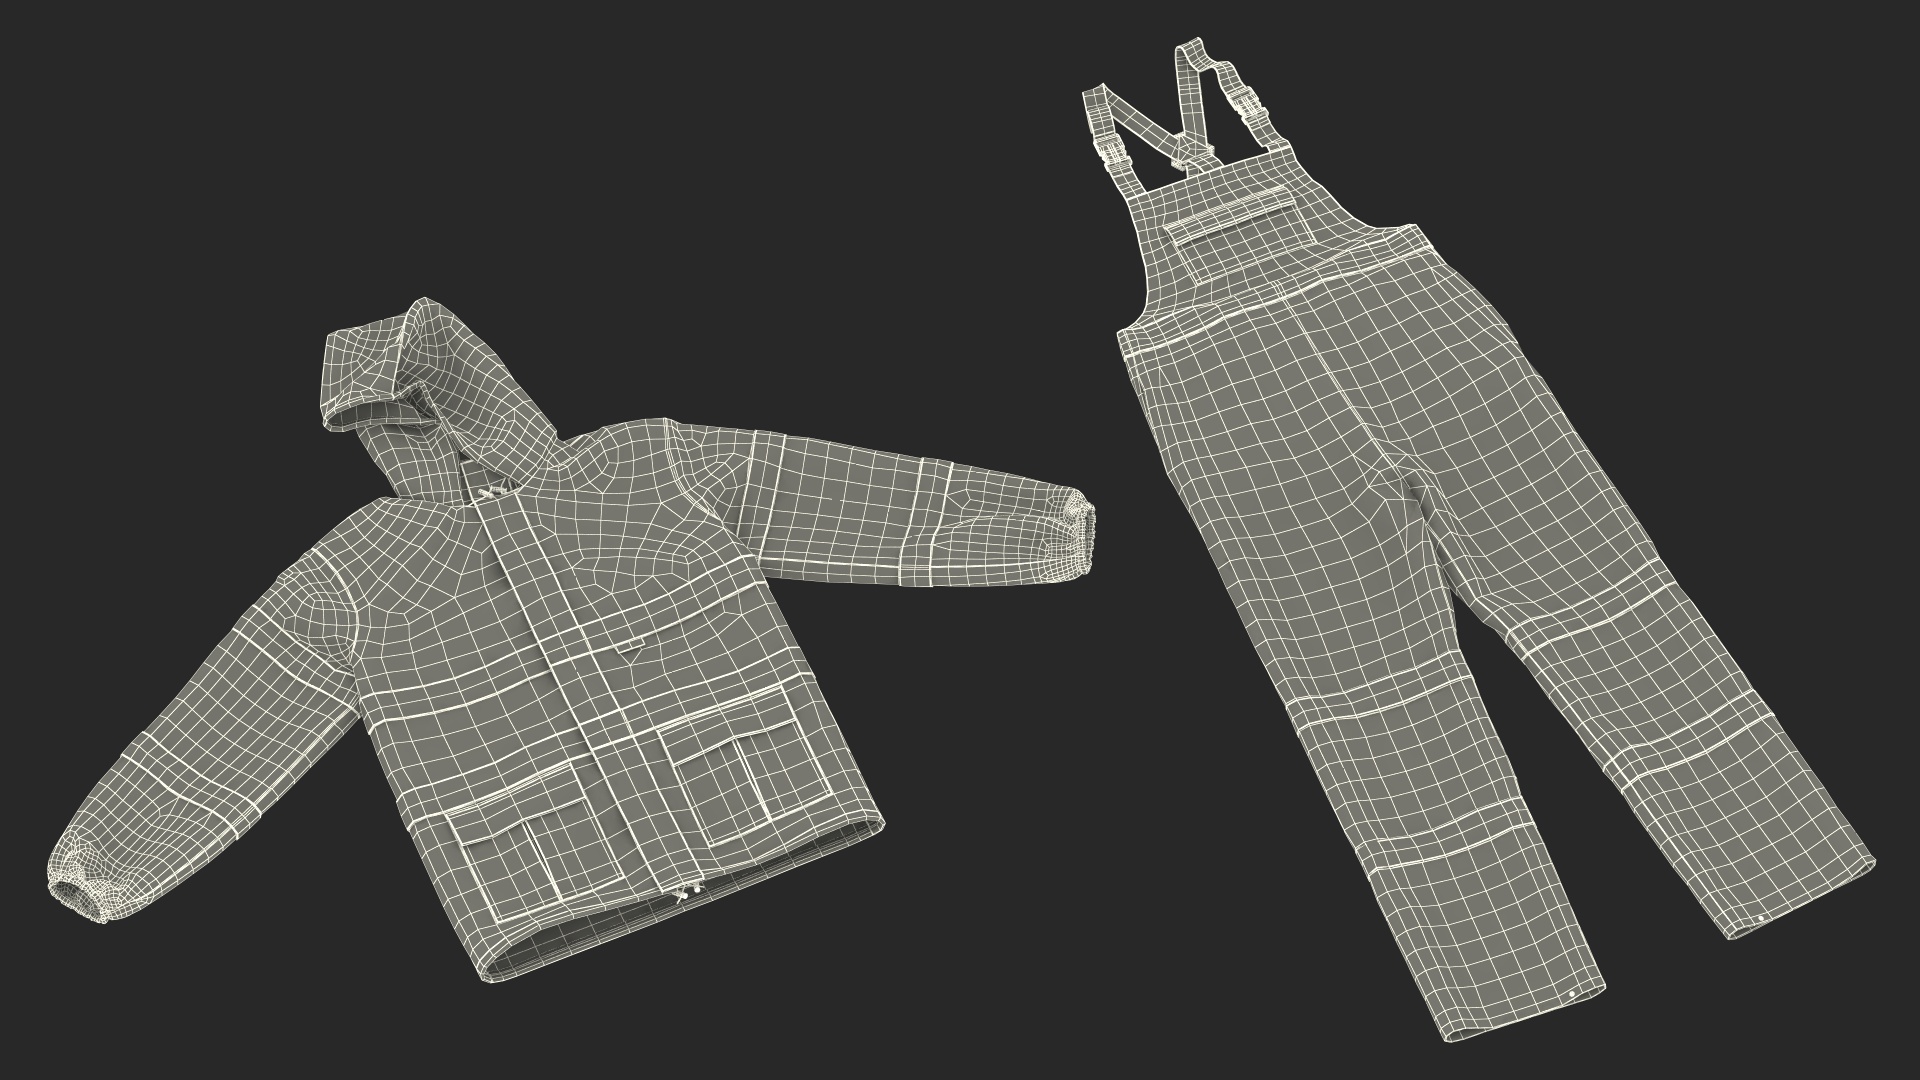This screenshot has width=1920, height=1080.
Task: Select the right suspender buckle on overalls
Action: coord(1250,103)
